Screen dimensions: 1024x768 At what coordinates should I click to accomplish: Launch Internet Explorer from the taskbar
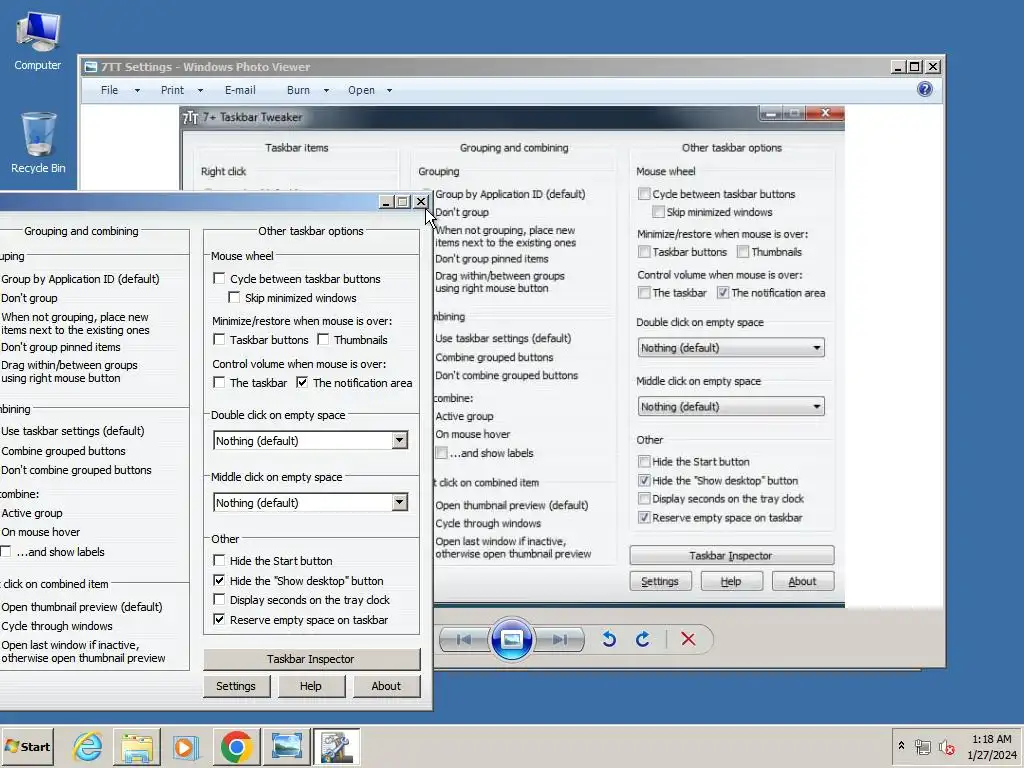click(x=88, y=746)
